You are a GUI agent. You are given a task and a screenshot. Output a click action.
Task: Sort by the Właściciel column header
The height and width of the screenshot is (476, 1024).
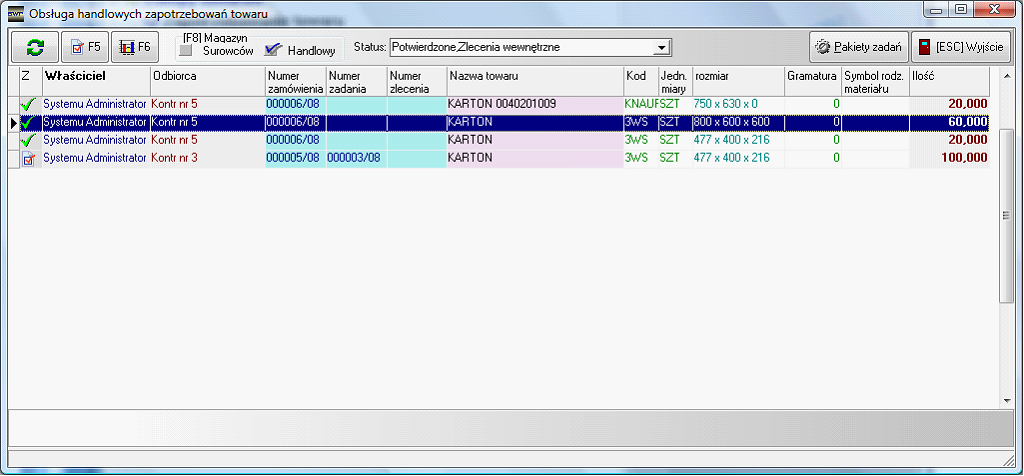(x=95, y=76)
